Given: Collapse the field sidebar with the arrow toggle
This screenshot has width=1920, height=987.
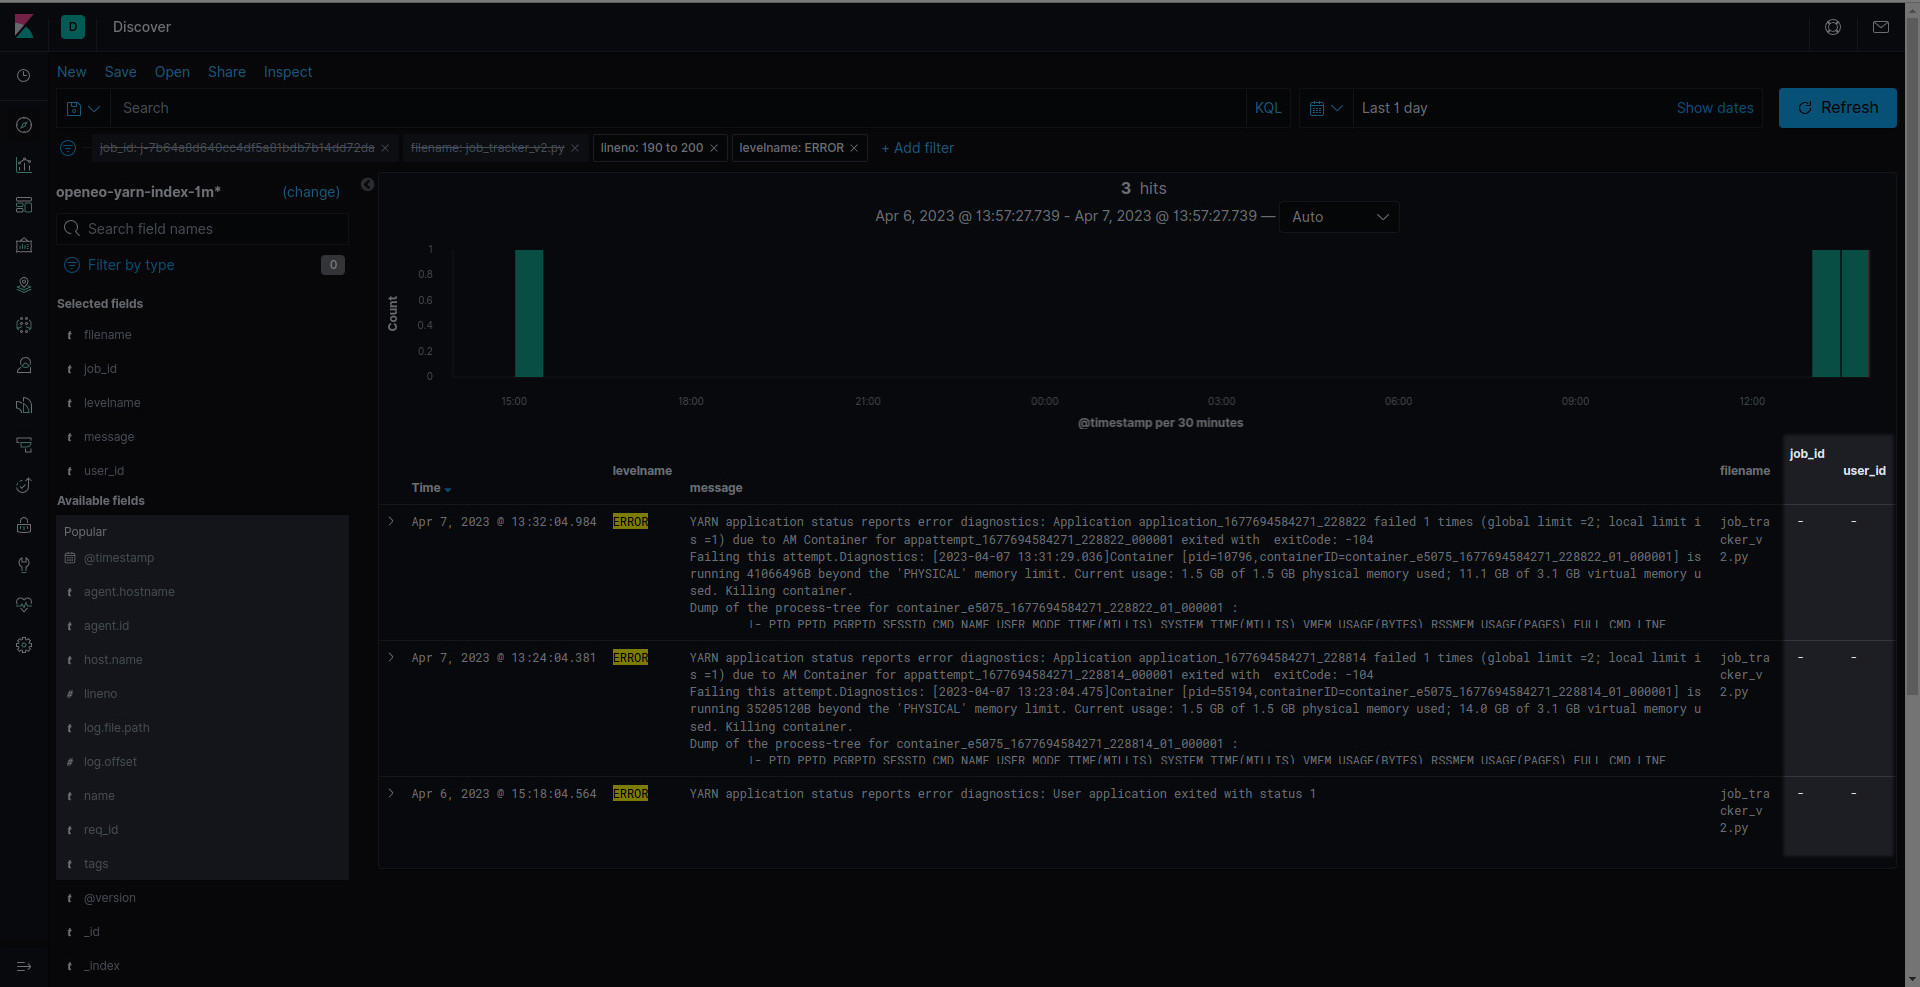Looking at the screenshot, I should 367,185.
